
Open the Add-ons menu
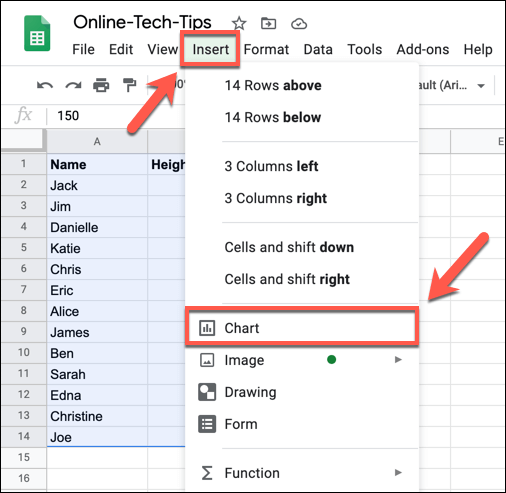[423, 49]
